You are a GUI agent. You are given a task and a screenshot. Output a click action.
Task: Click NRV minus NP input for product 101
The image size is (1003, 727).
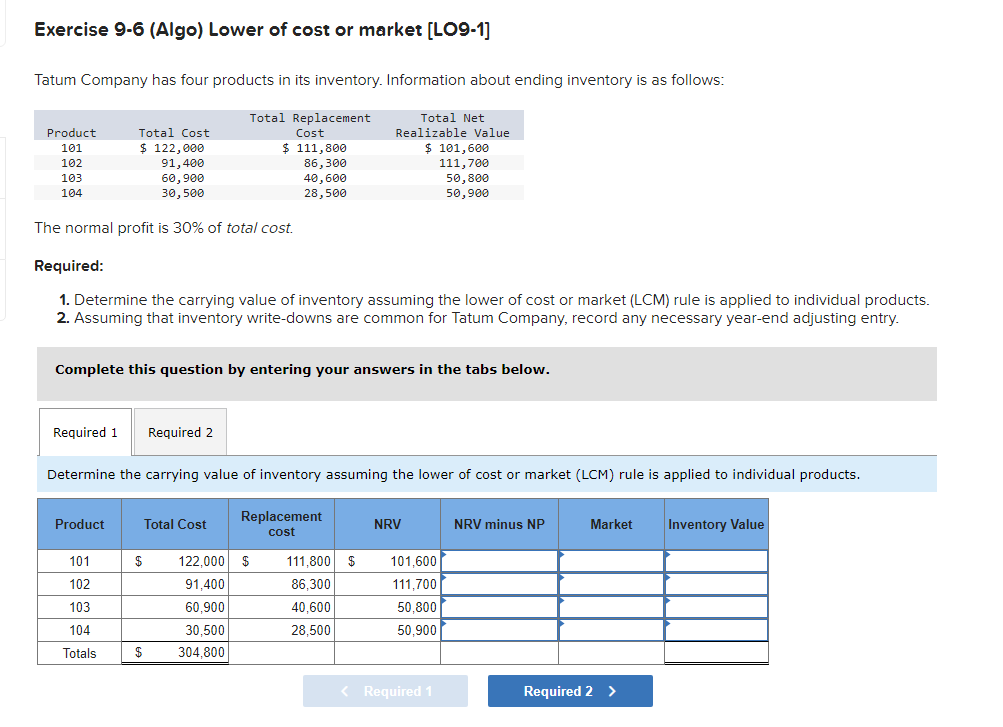click(x=499, y=561)
